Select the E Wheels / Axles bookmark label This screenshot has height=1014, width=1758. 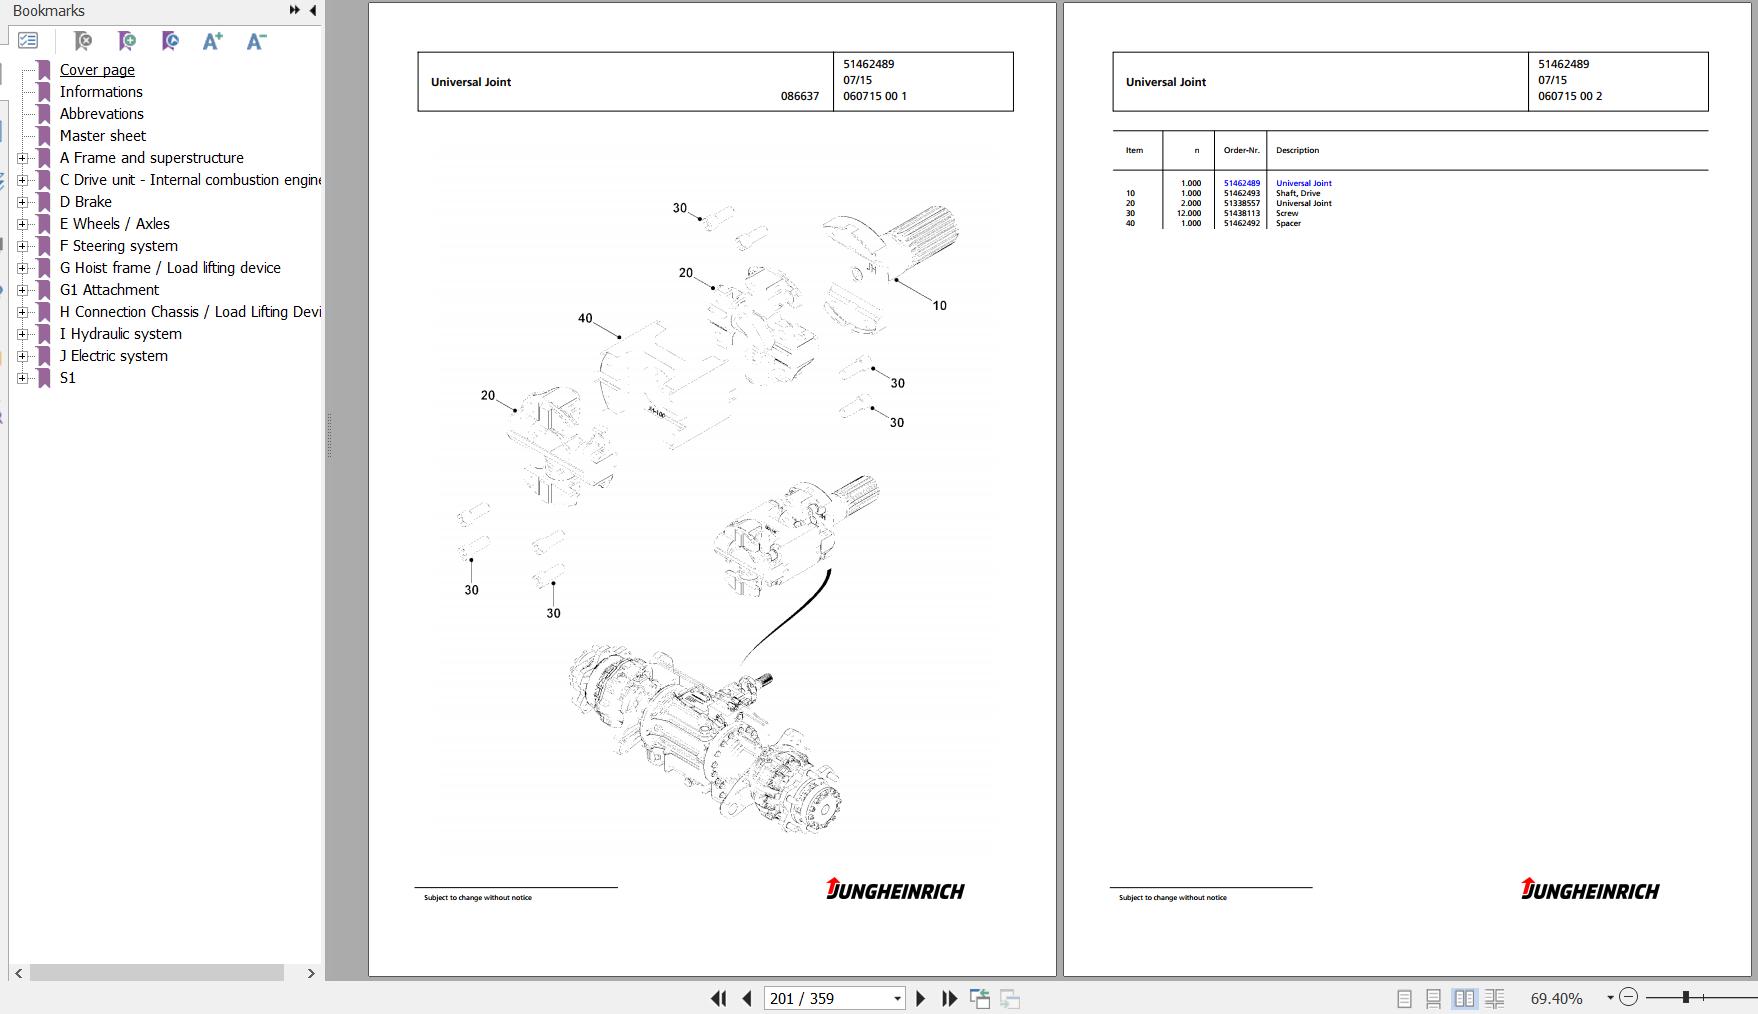coord(114,224)
